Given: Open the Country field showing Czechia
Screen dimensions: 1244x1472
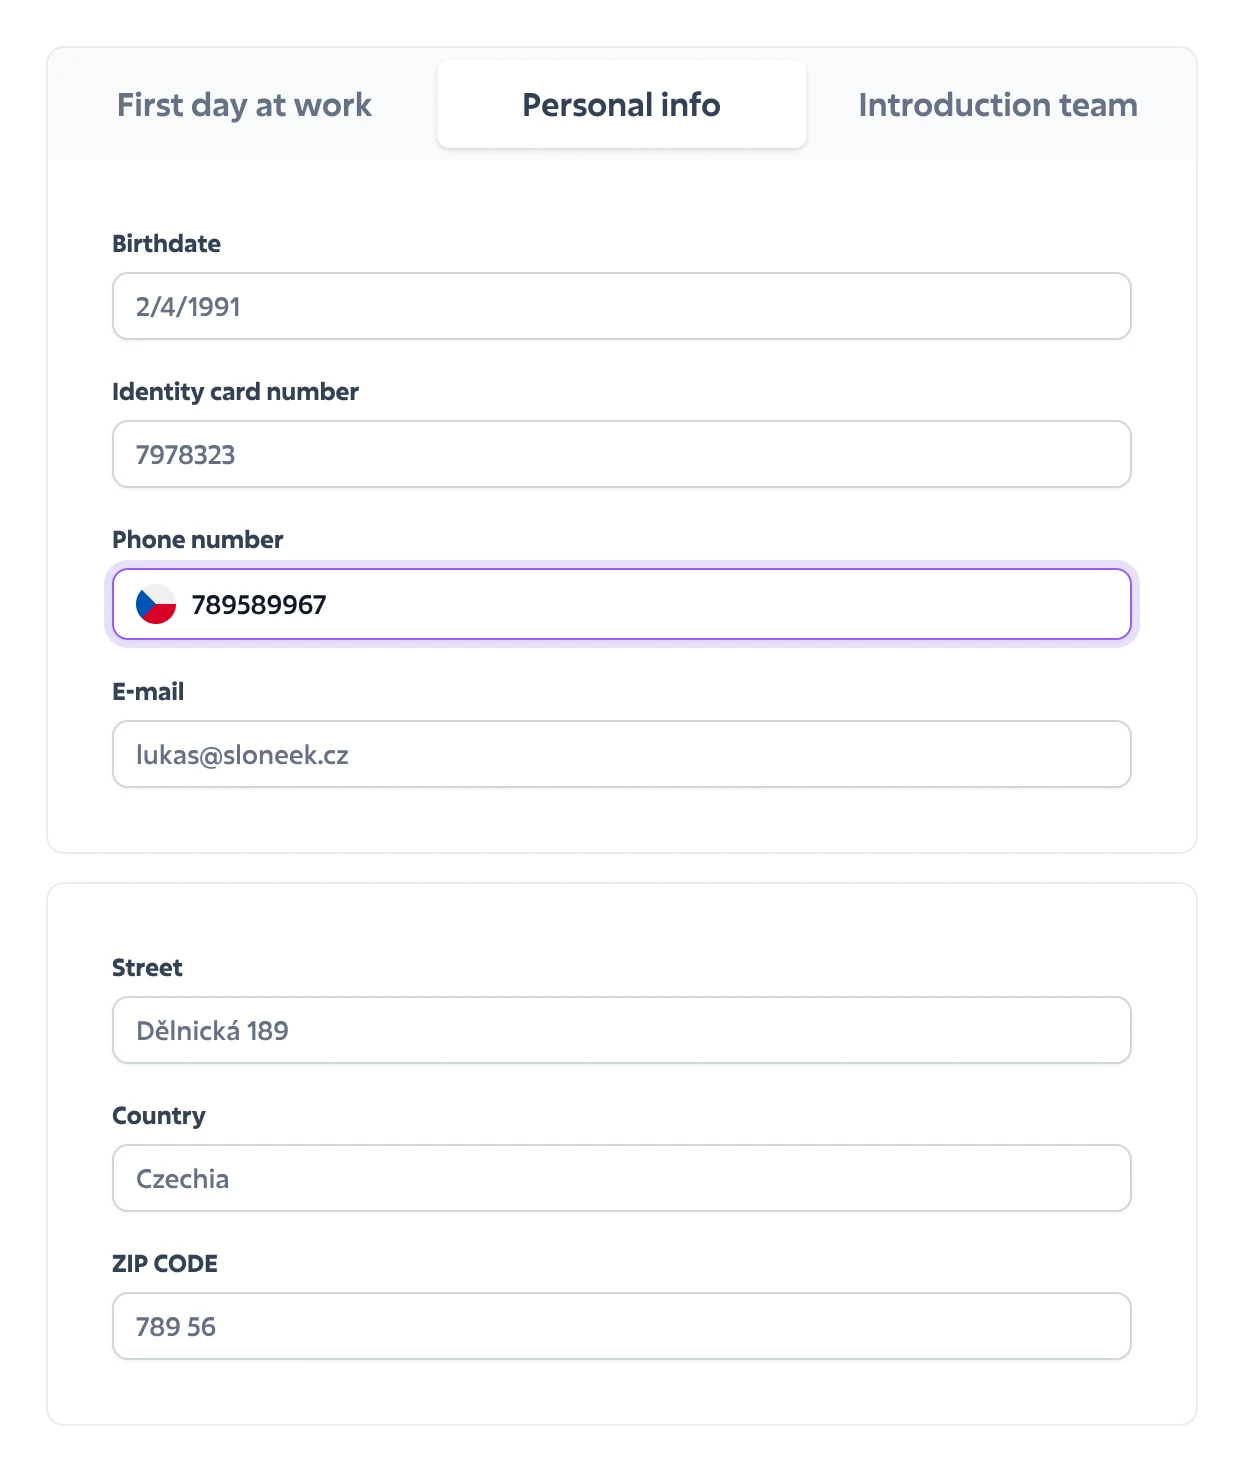Looking at the screenshot, I should (621, 1178).
